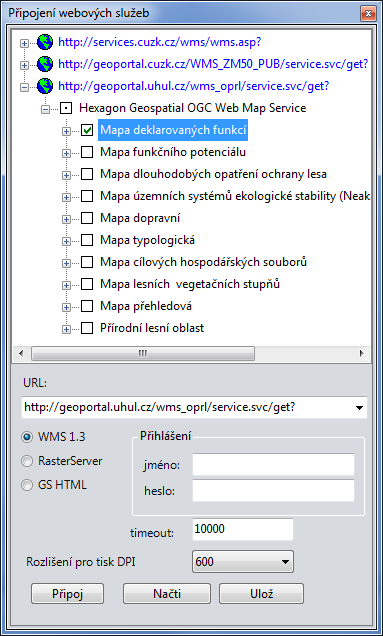Expand the services.cuzk.cz tree node
Screen dimensions: 383x636
click(25, 43)
